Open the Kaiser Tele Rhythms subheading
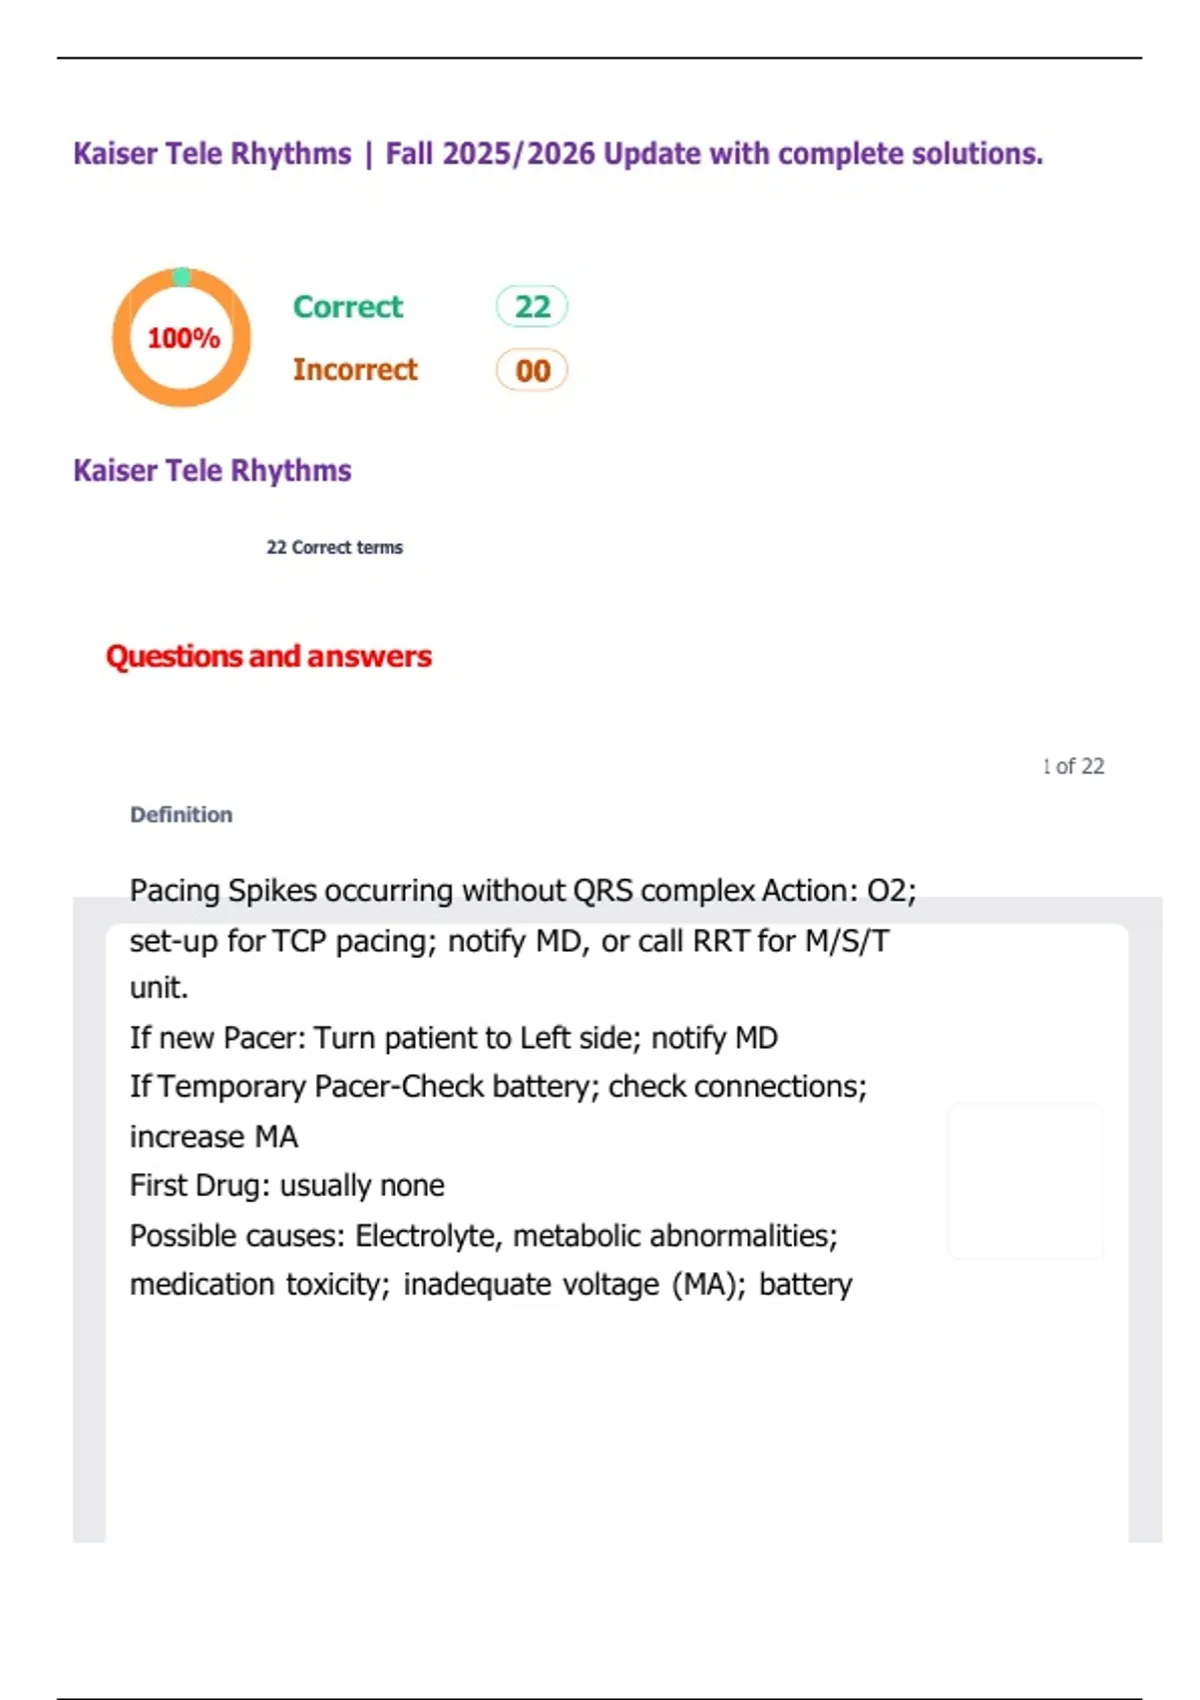 [x=212, y=471]
